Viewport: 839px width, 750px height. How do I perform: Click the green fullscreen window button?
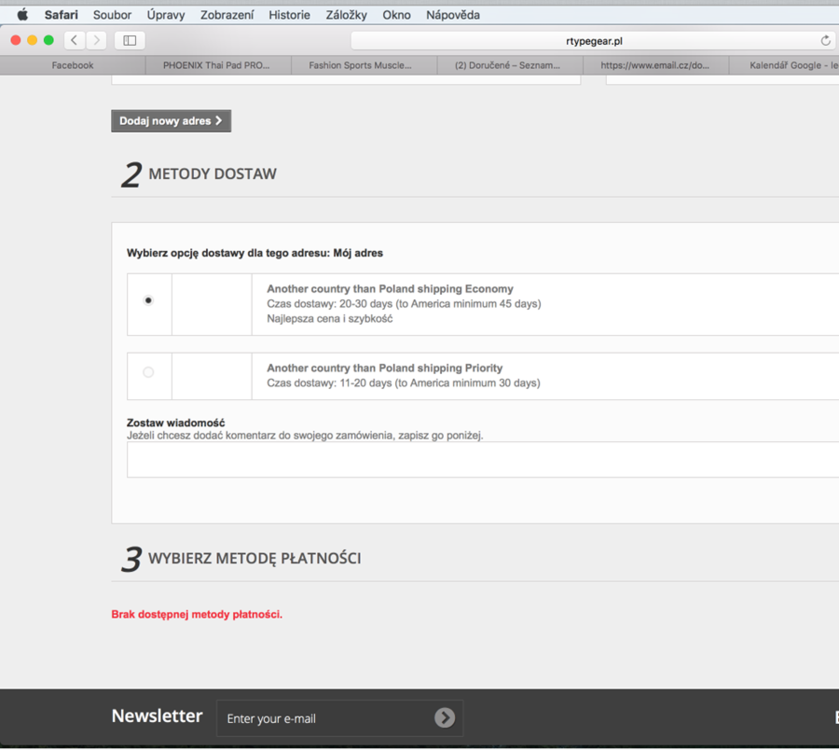(49, 40)
